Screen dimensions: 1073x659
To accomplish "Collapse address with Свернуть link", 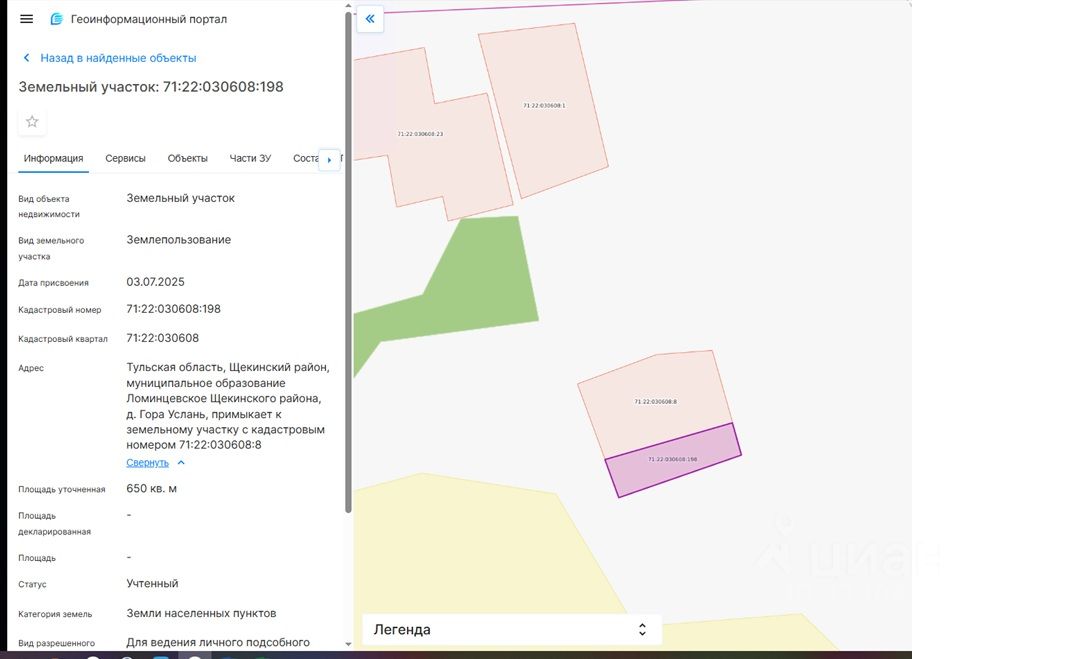I will 147,463.
